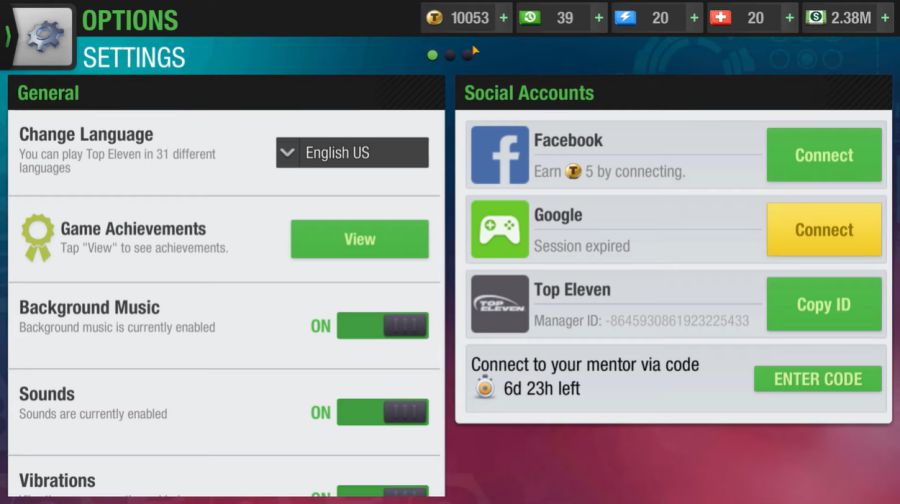The image size is (900, 504).
Task: Click the 10053 token balance
Action: pos(470,18)
